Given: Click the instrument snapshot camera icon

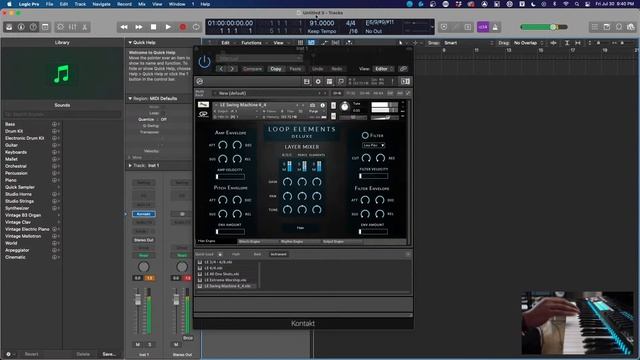Looking at the screenshot, I should coord(313,105).
